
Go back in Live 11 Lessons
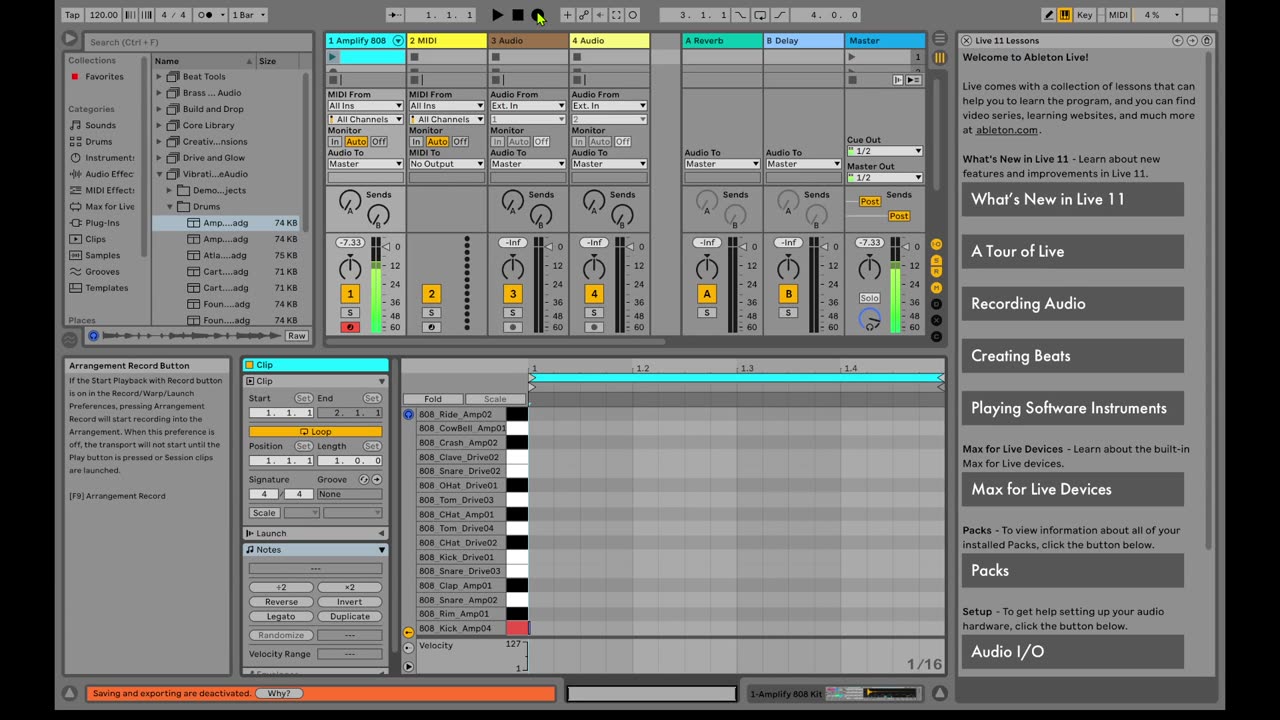coord(1178,40)
